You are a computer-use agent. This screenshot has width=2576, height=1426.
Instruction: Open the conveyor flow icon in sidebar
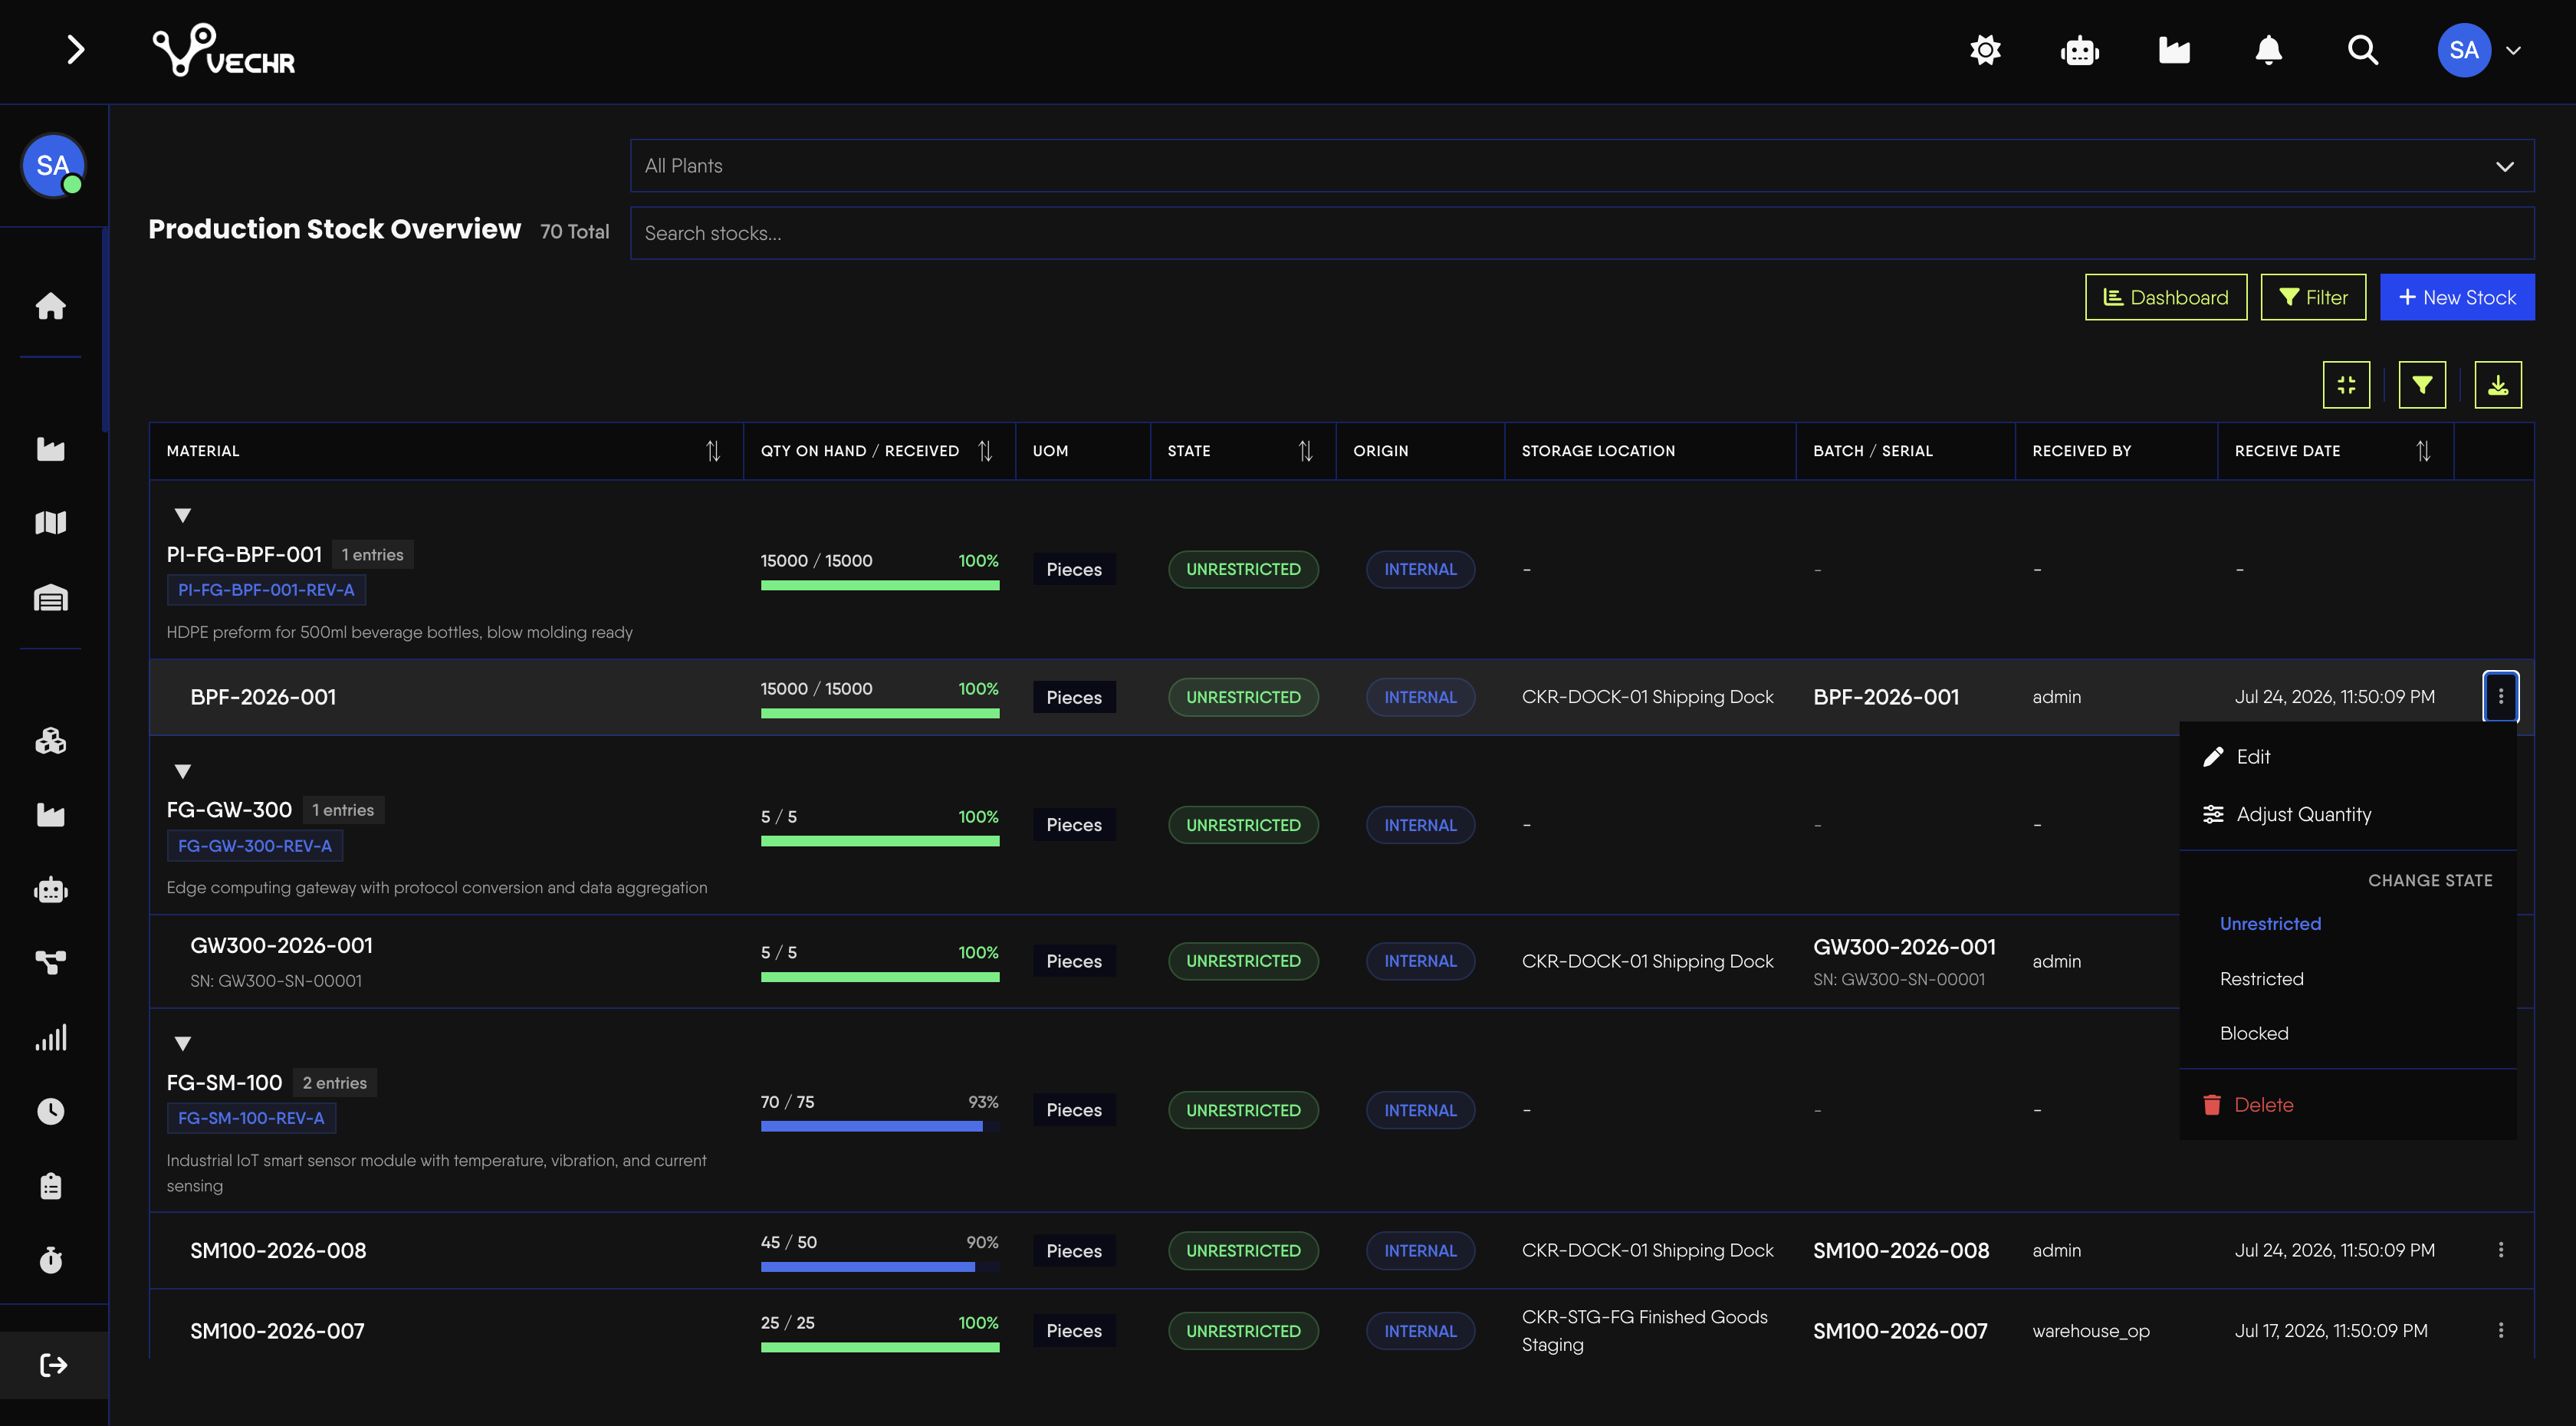[x=51, y=962]
